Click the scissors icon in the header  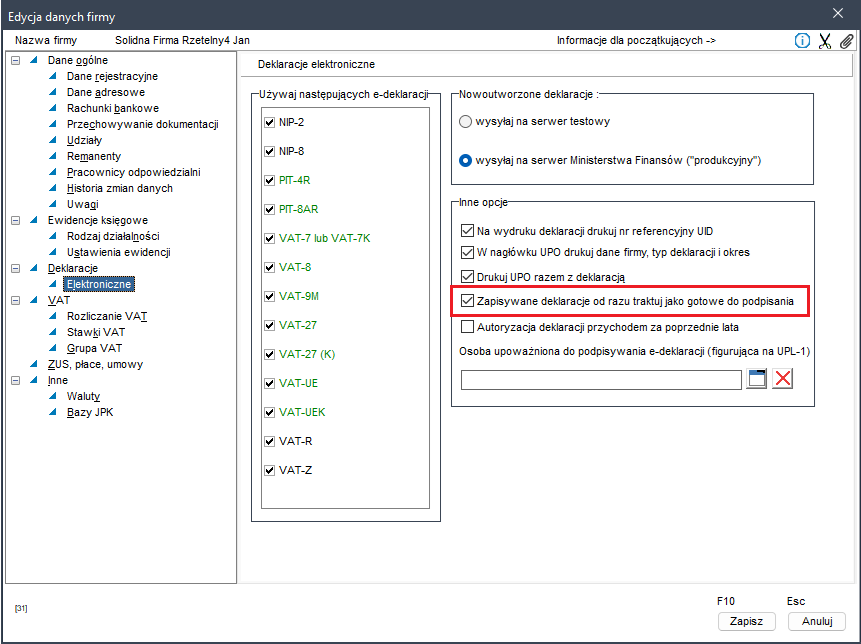[x=825, y=41]
